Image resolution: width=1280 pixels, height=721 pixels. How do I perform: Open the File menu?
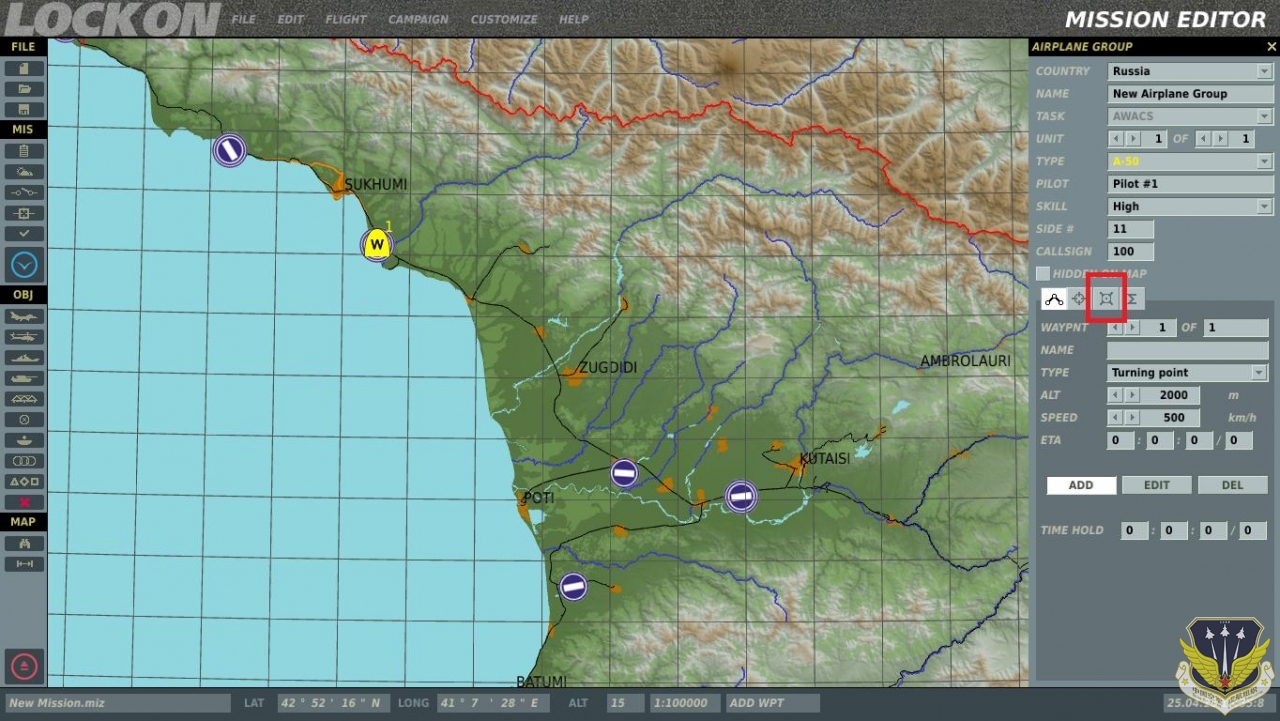pos(243,19)
